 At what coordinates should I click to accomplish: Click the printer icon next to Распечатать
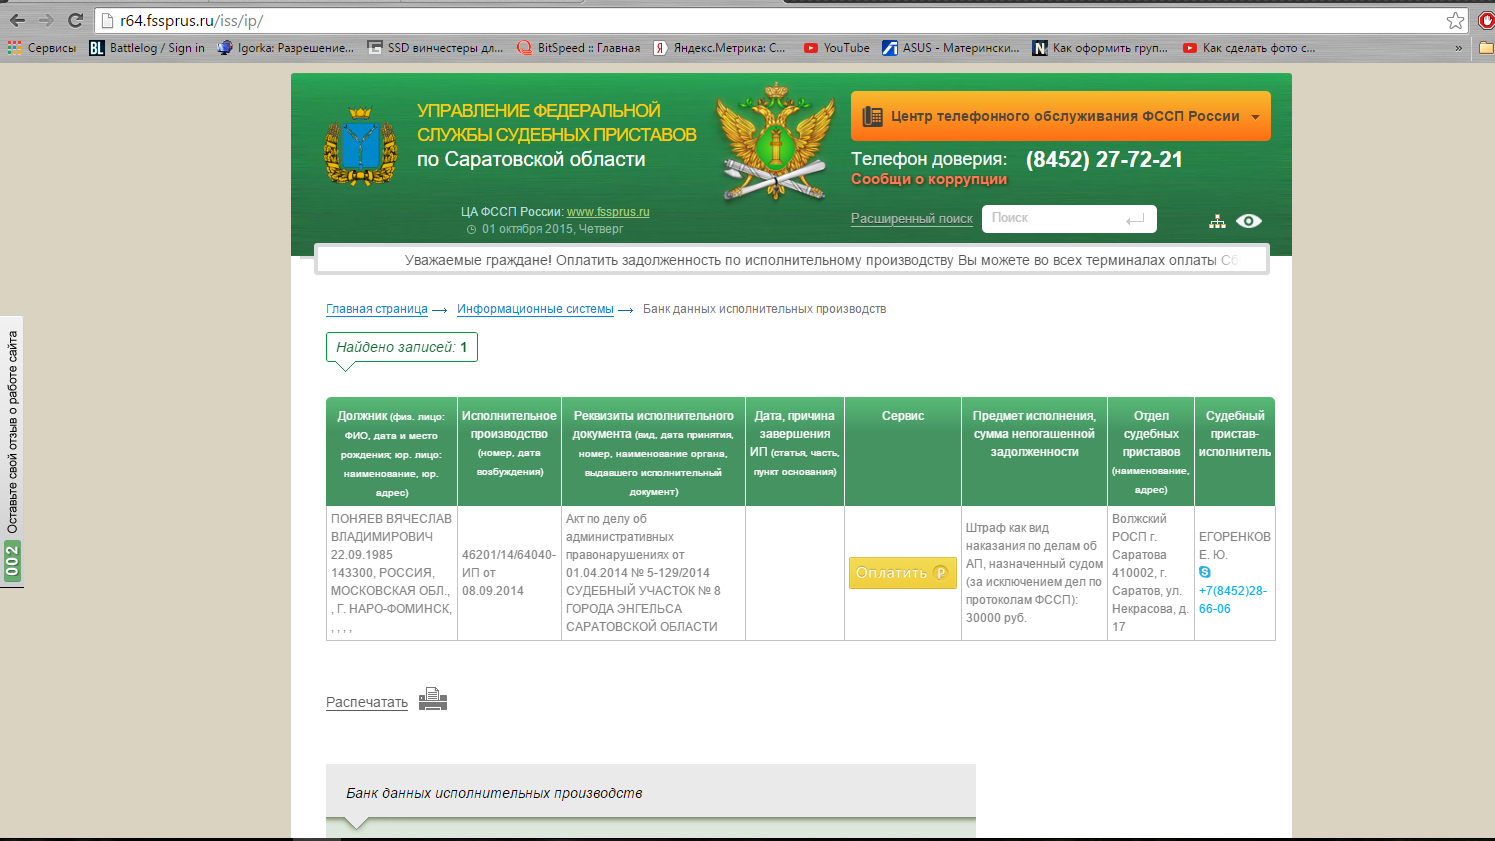(x=432, y=700)
